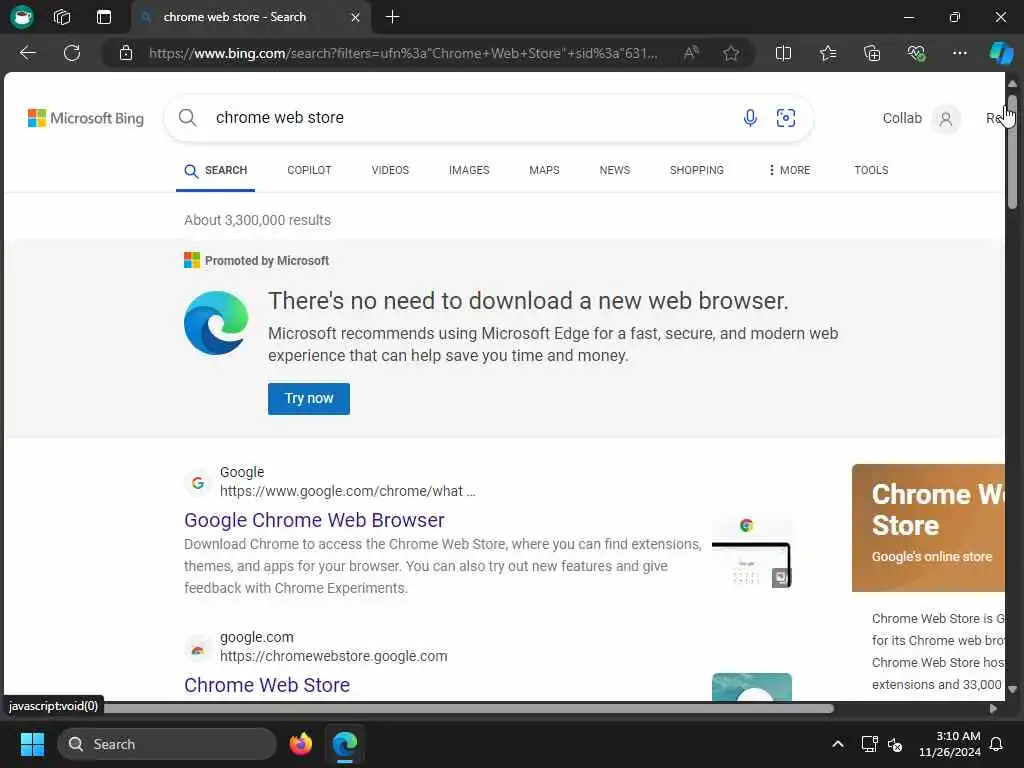Go back with the back arrow
The width and height of the screenshot is (1024, 768).
tap(27, 53)
